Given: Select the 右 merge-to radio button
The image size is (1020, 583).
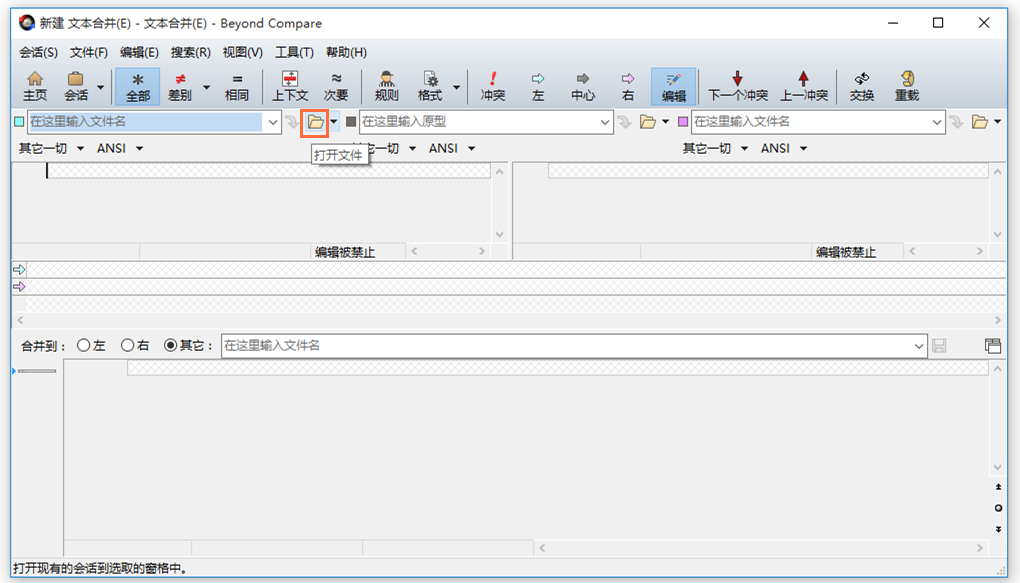Looking at the screenshot, I should (127, 345).
